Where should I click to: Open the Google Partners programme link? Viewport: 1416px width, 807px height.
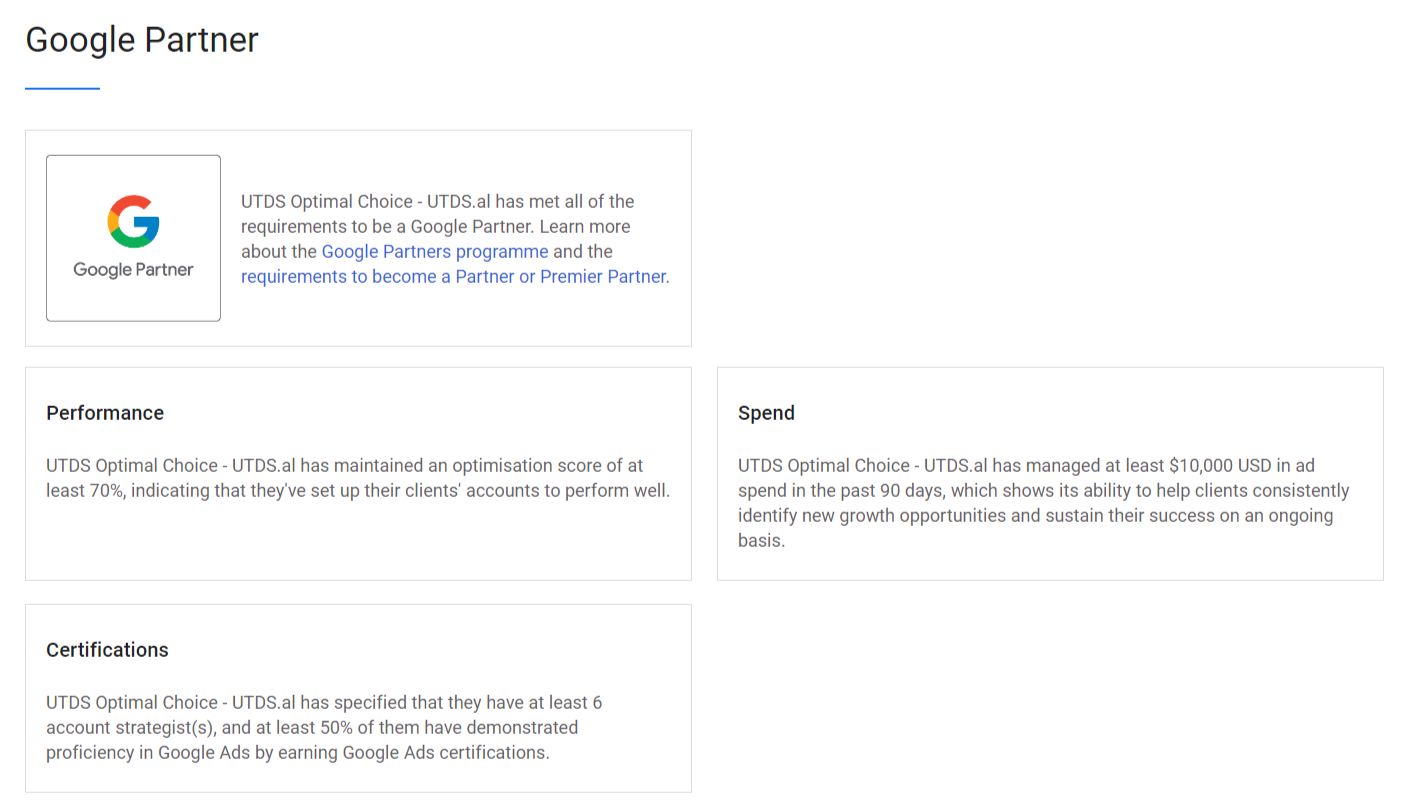435,252
